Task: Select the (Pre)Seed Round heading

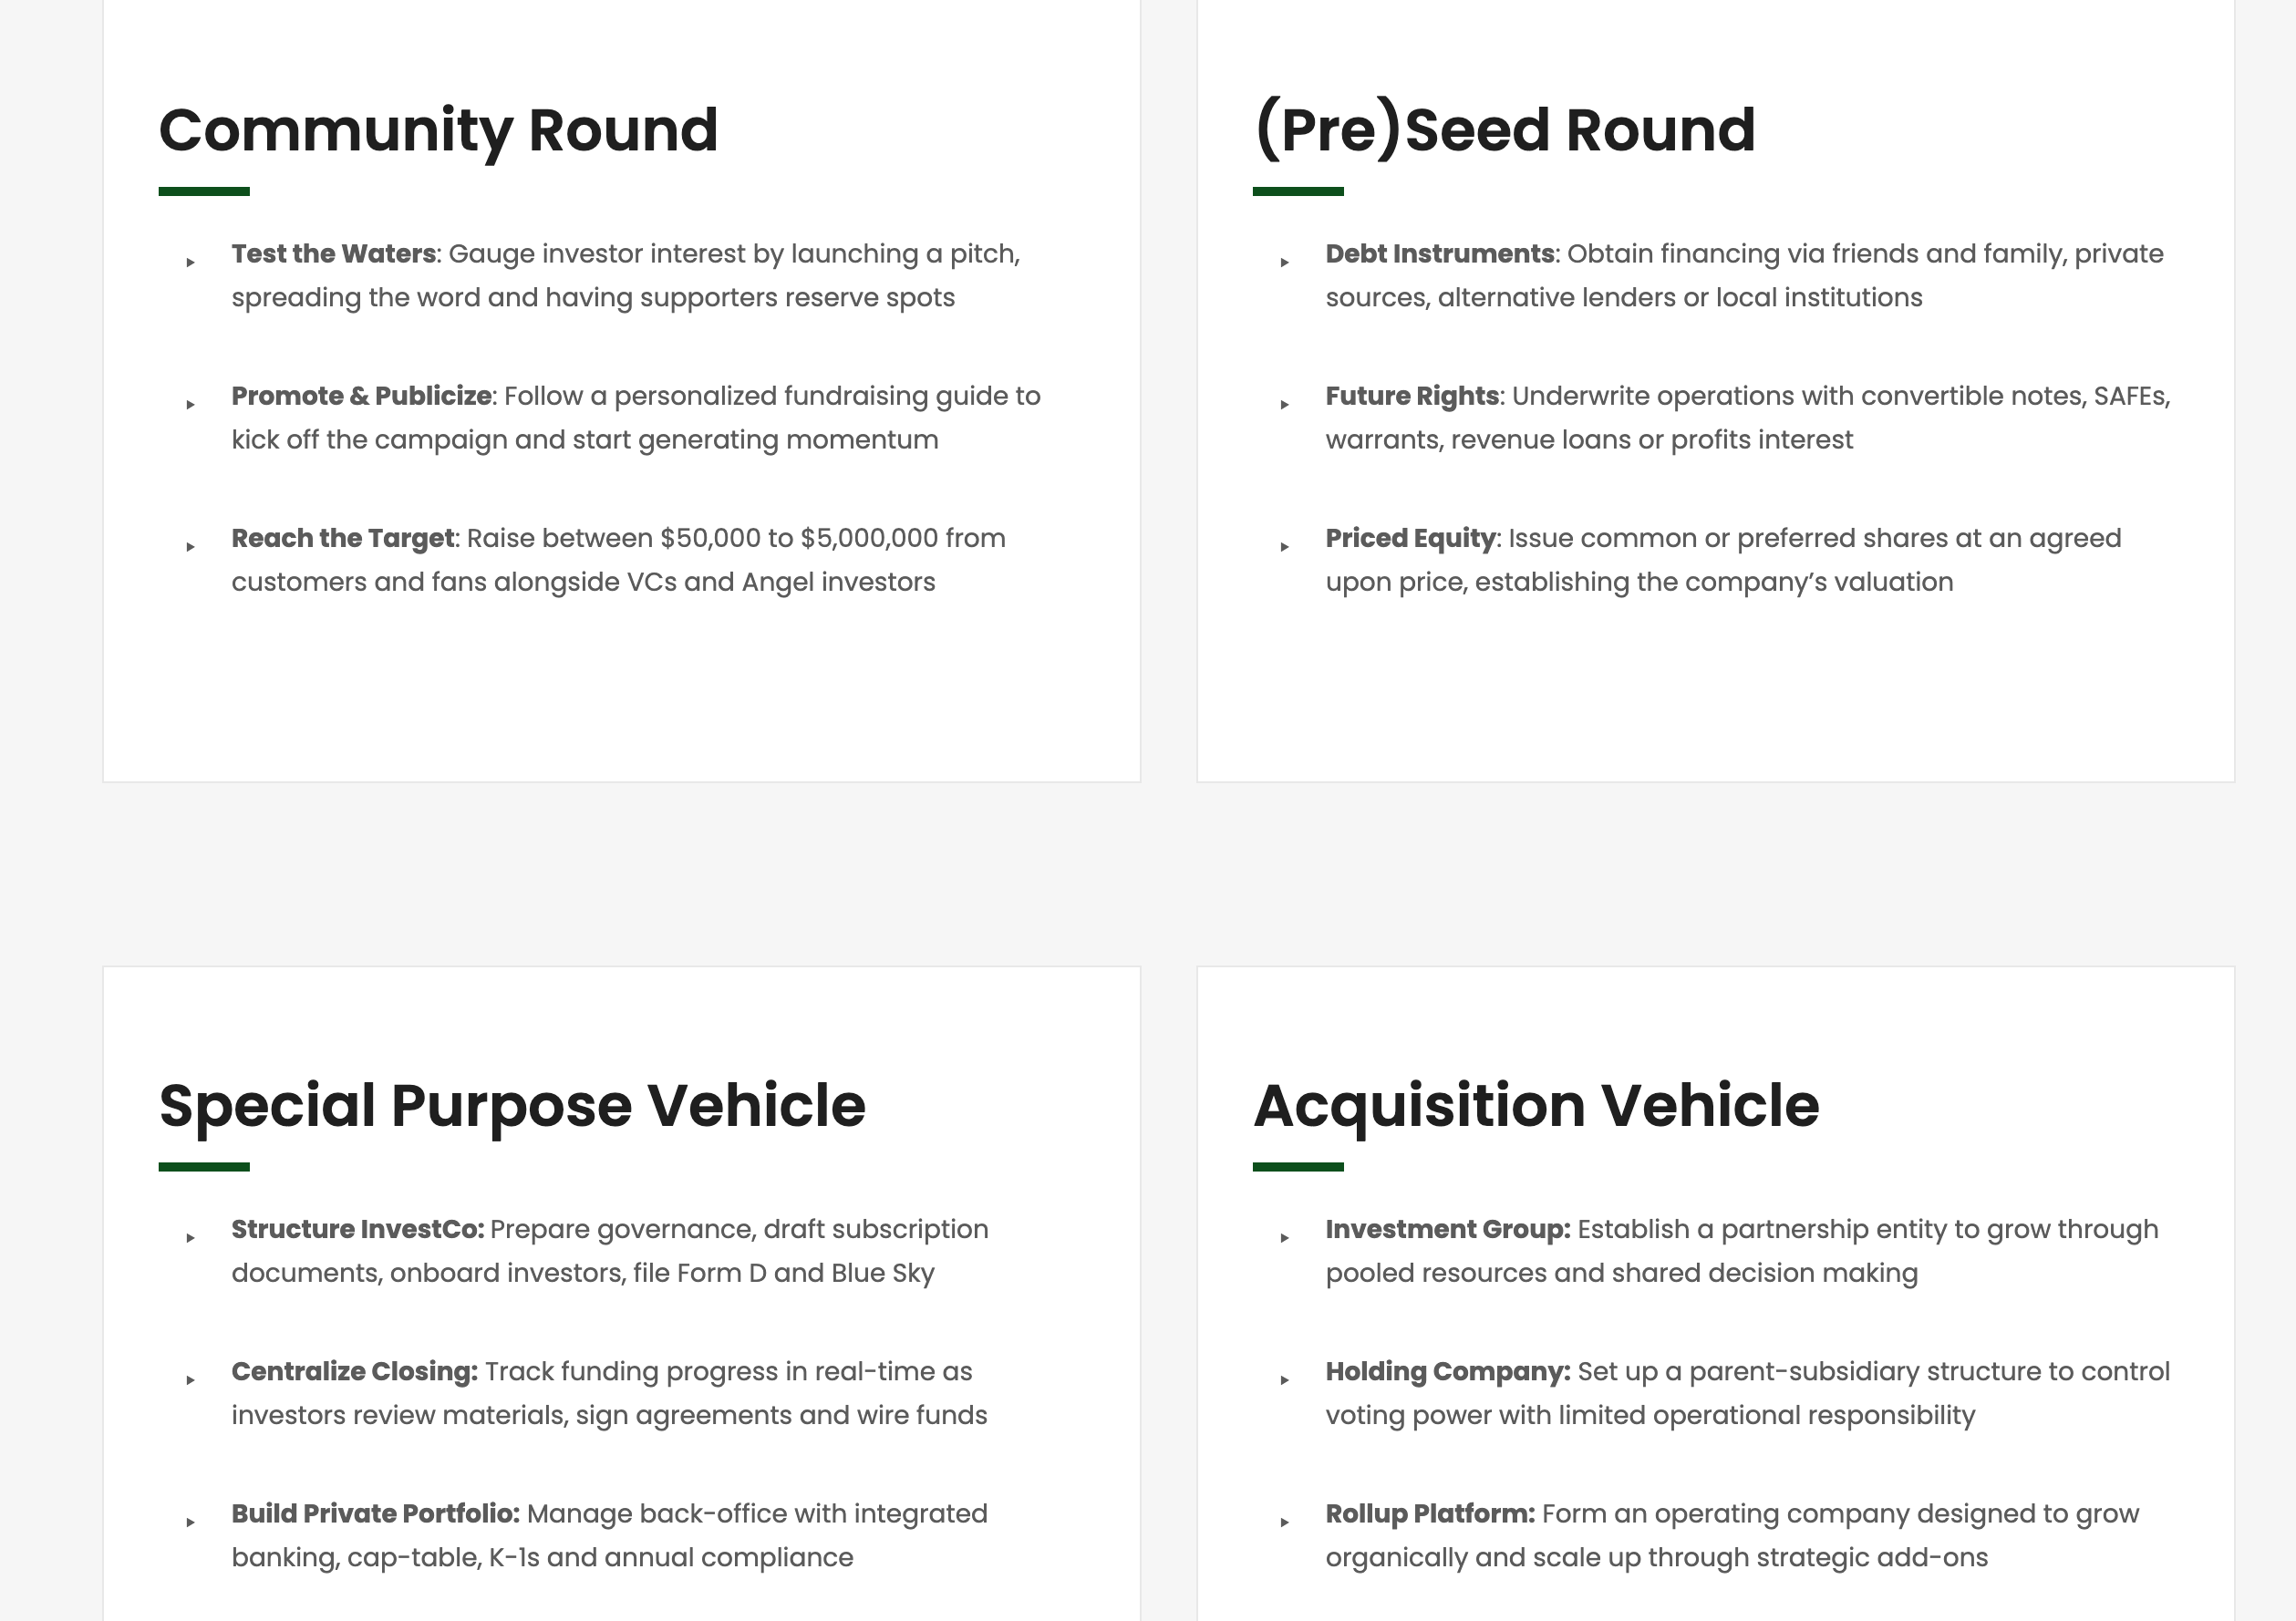Action: 1504,130
